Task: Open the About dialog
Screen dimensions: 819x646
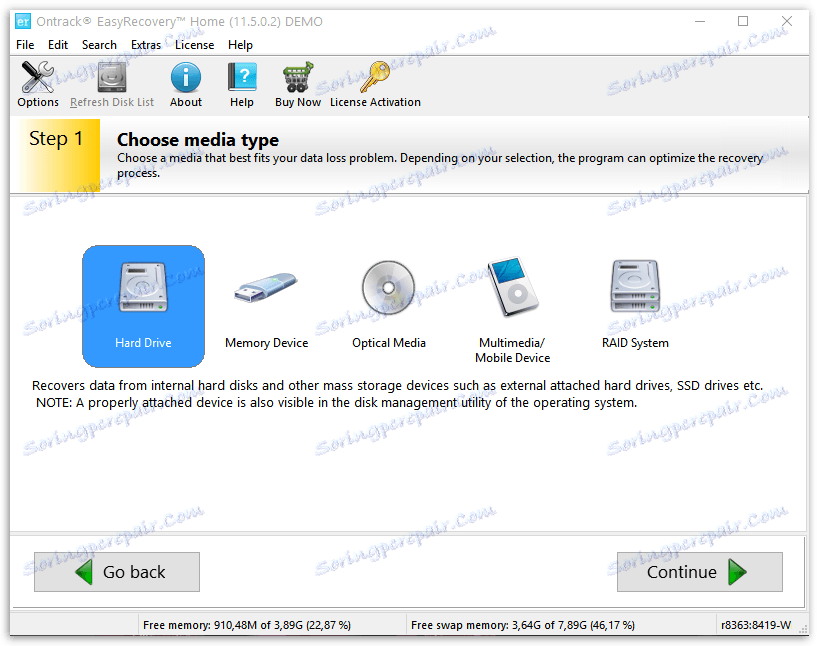Action: click(x=185, y=84)
